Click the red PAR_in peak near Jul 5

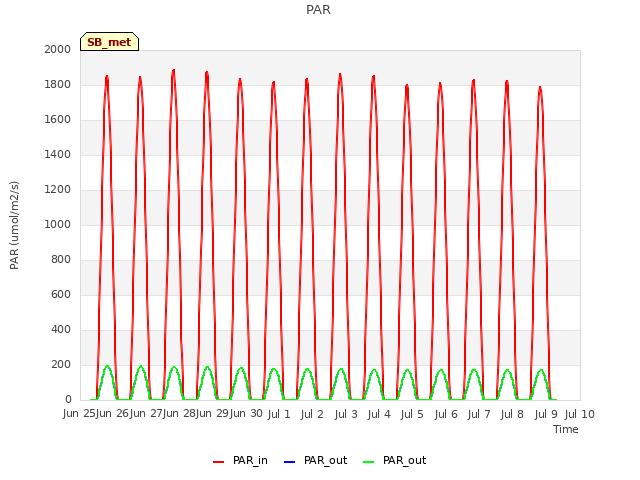click(x=407, y=85)
